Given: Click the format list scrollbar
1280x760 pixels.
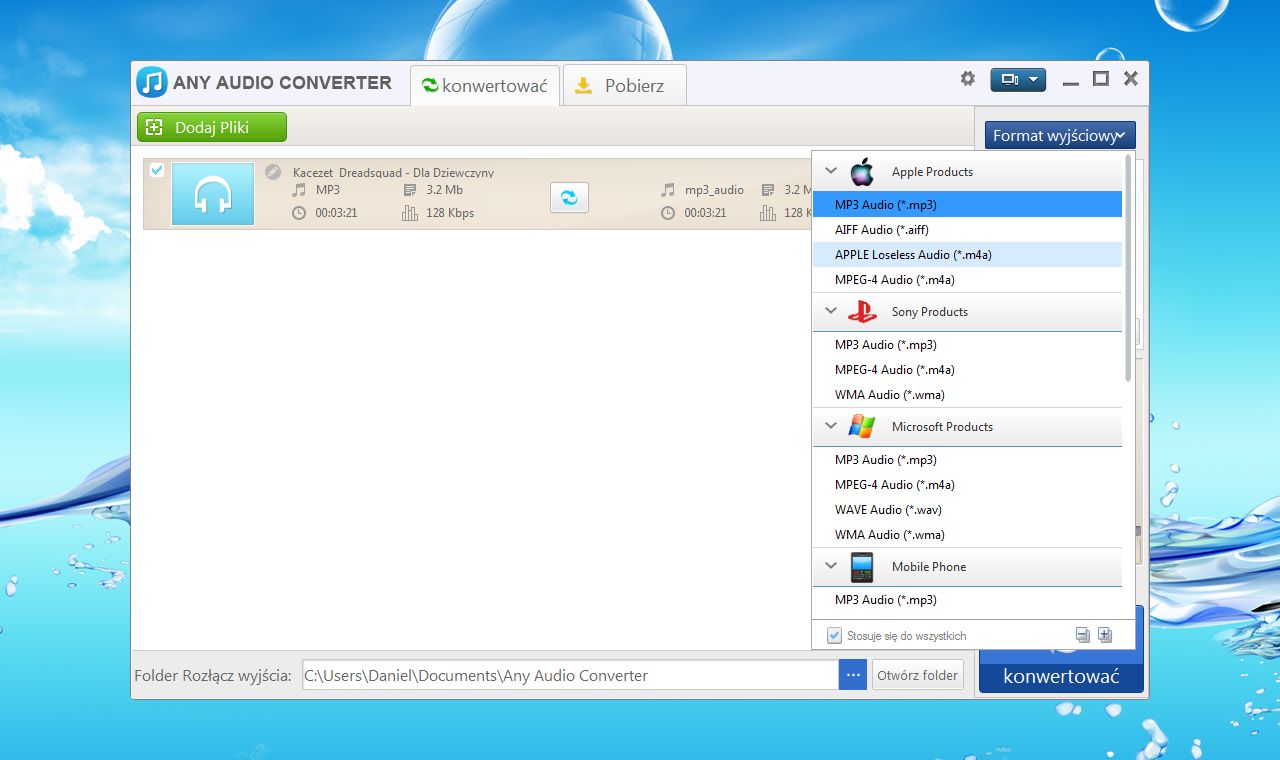Looking at the screenshot, I should [1129, 268].
